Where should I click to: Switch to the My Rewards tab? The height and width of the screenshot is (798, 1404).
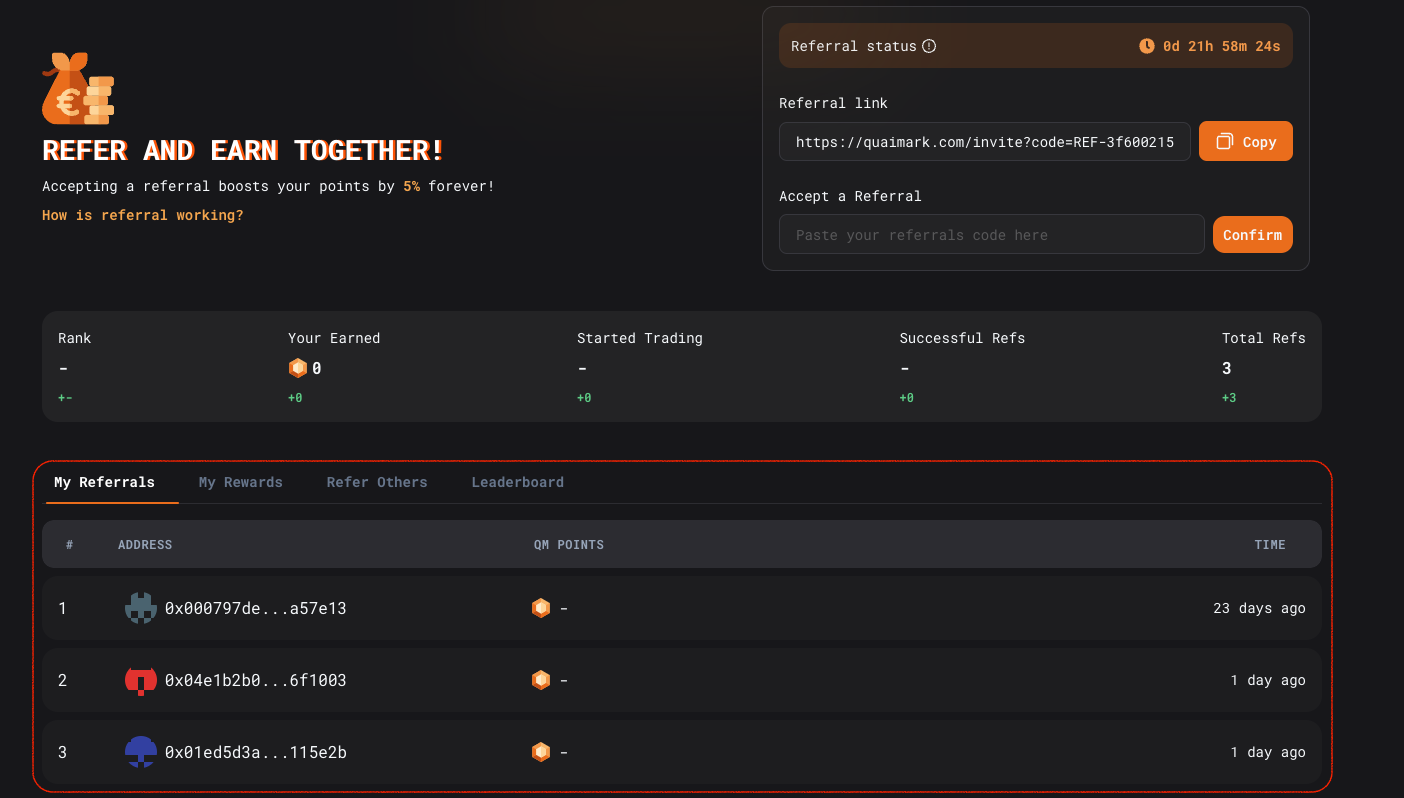point(241,482)
